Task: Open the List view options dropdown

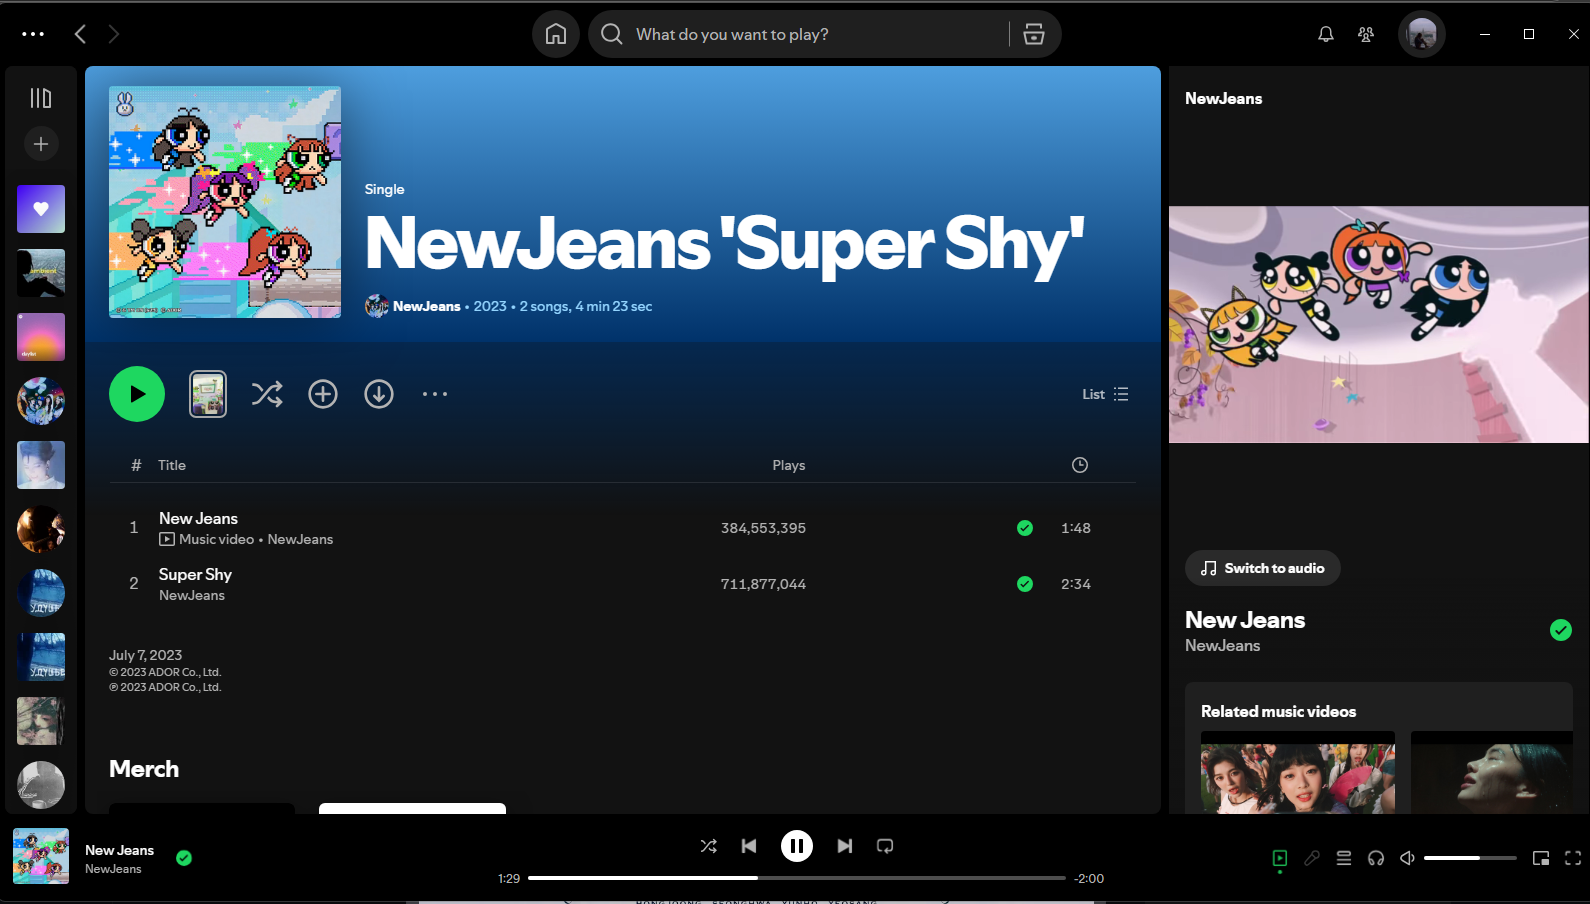Action: 1105,394
